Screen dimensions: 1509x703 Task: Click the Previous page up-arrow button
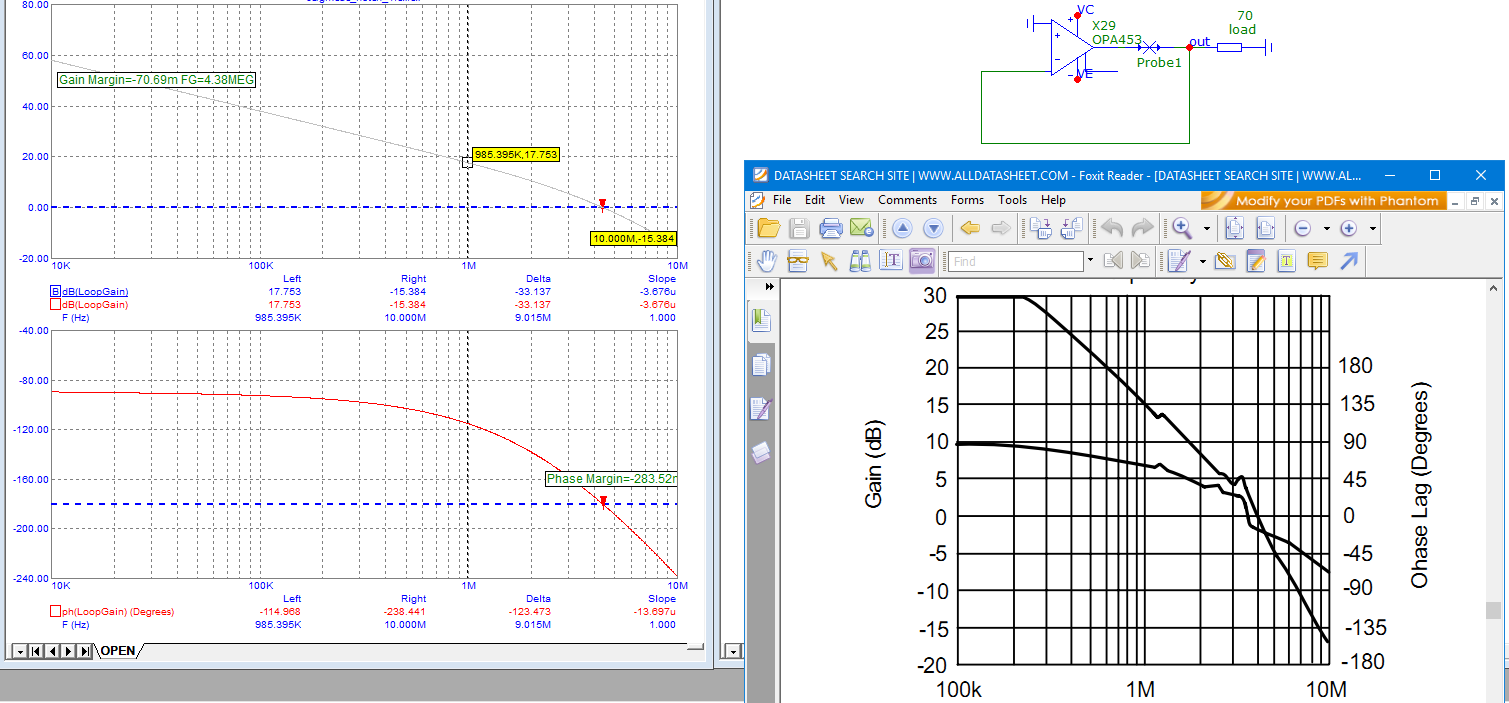coord(902,228)
